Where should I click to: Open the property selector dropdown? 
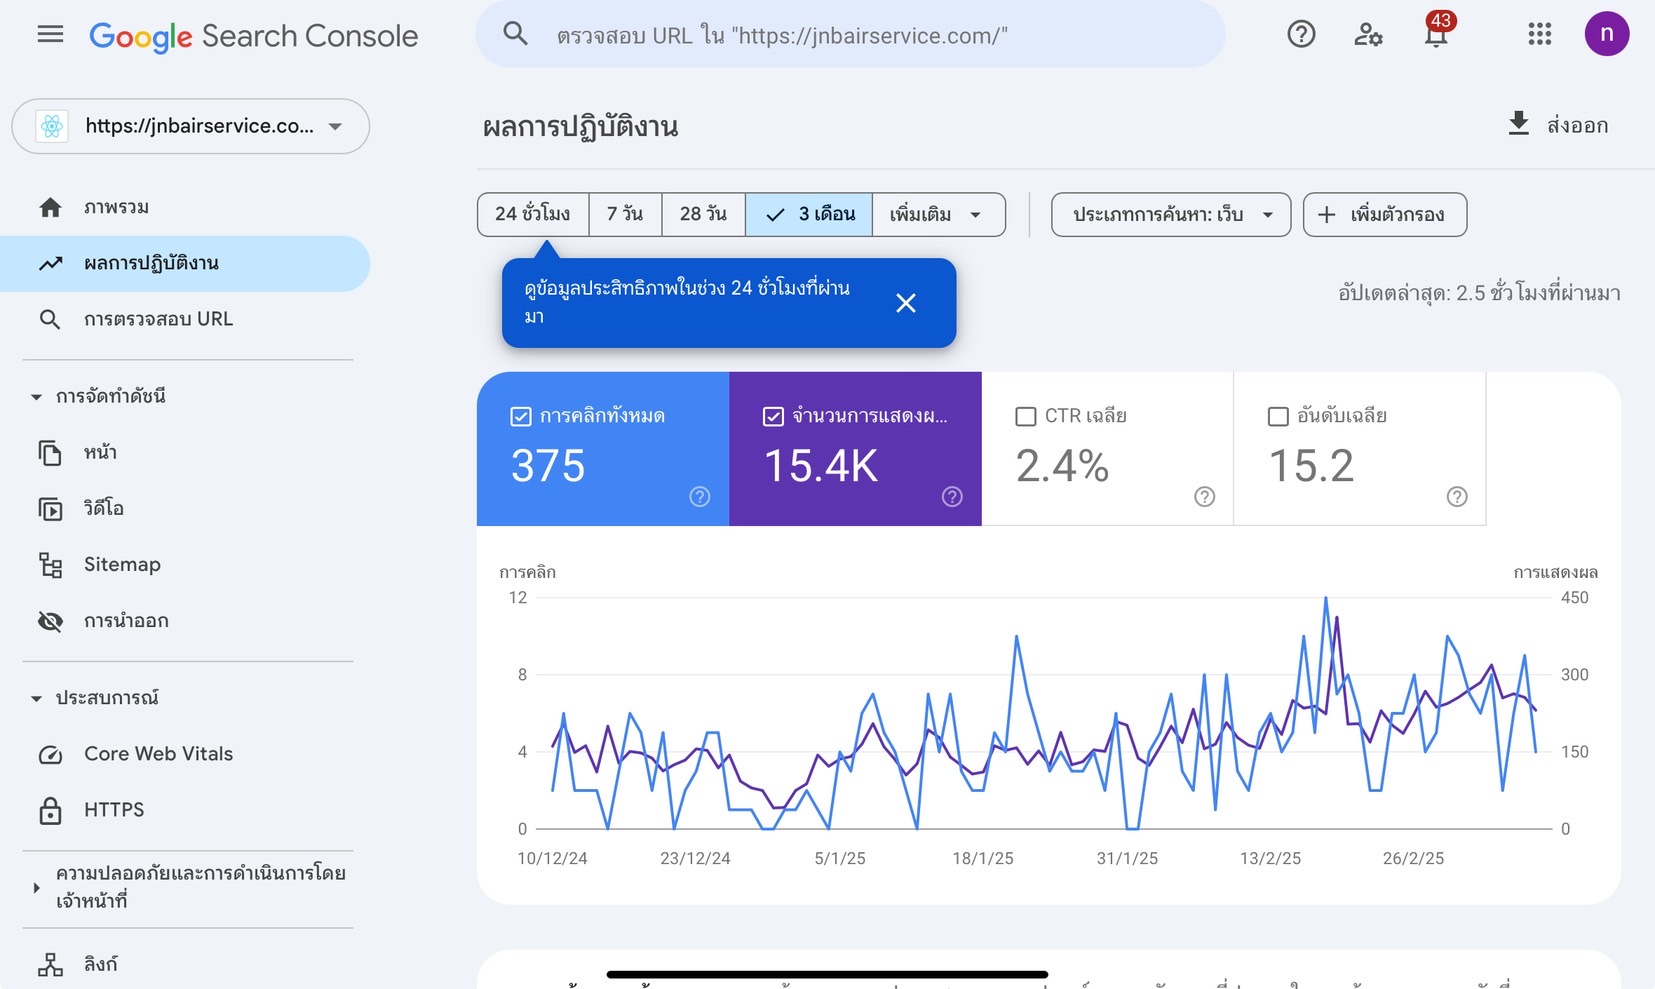tap(190, 126)
